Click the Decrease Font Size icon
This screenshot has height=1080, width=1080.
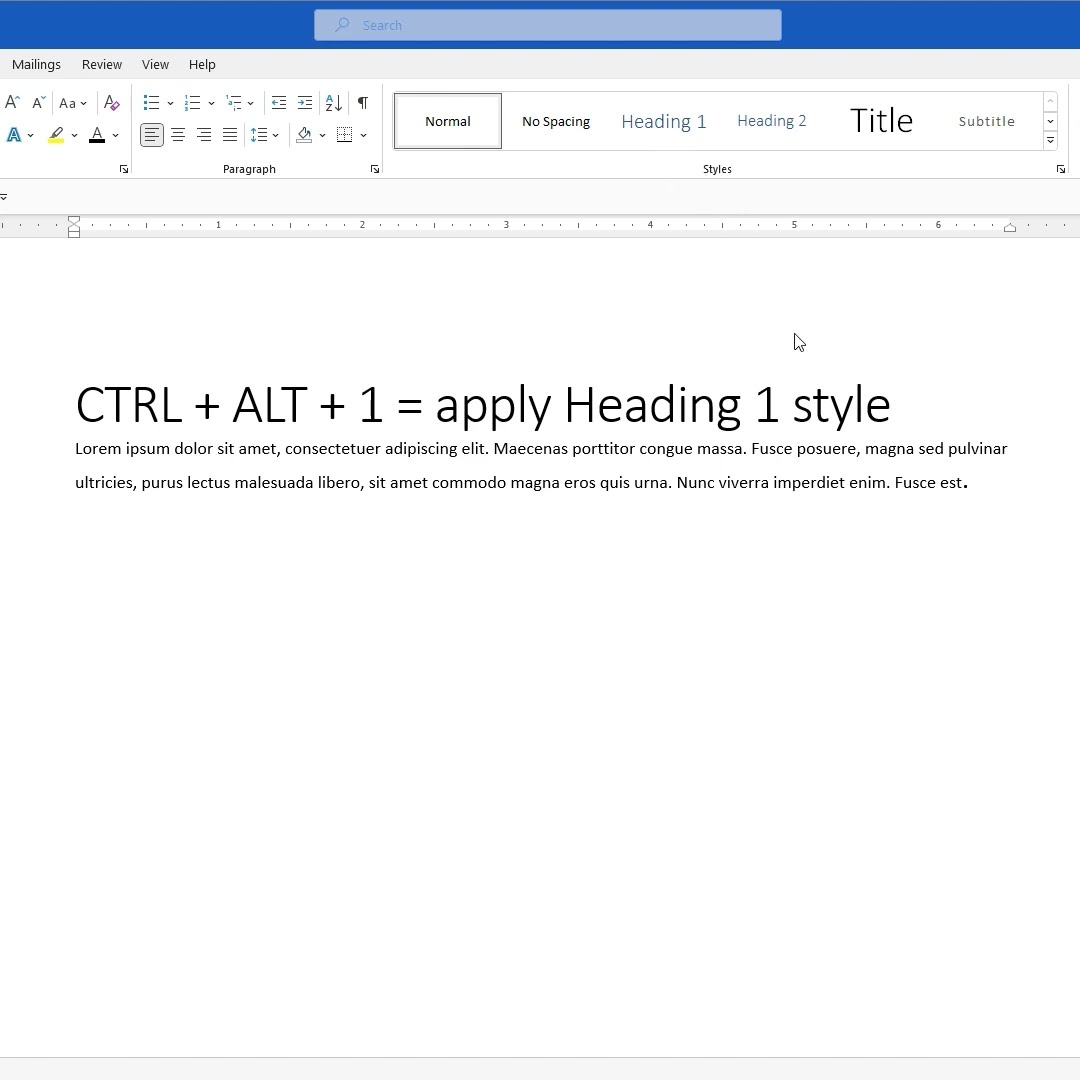tap(39, 103)
